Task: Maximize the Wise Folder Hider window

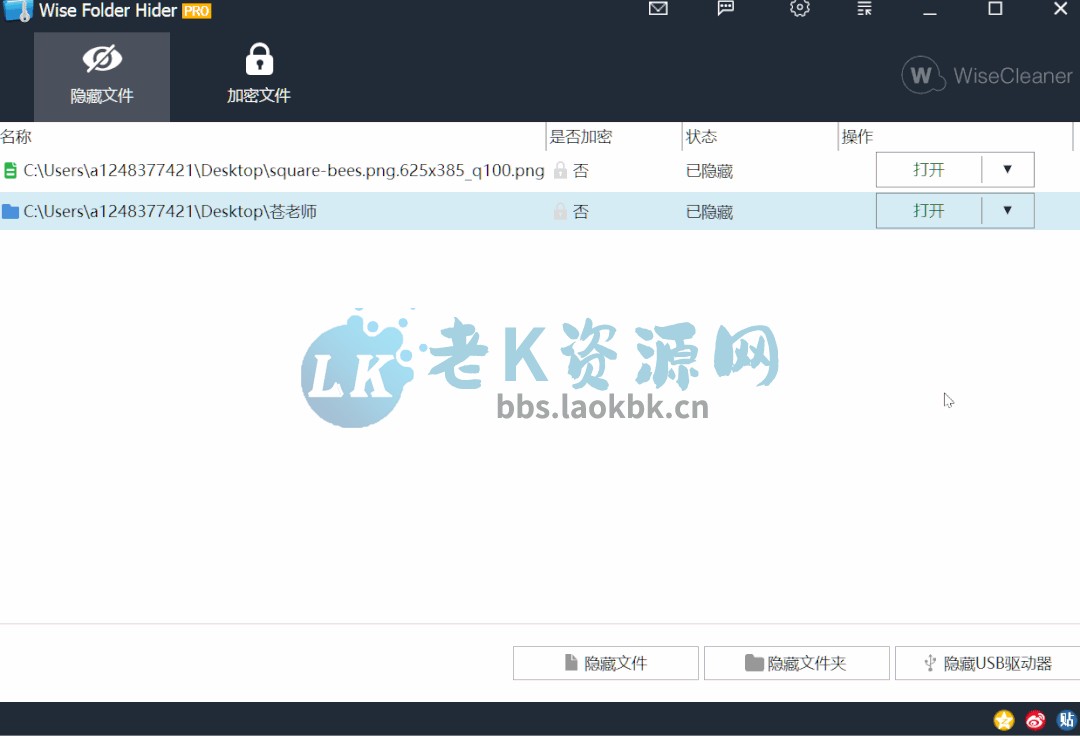Action: coord(995,8)
